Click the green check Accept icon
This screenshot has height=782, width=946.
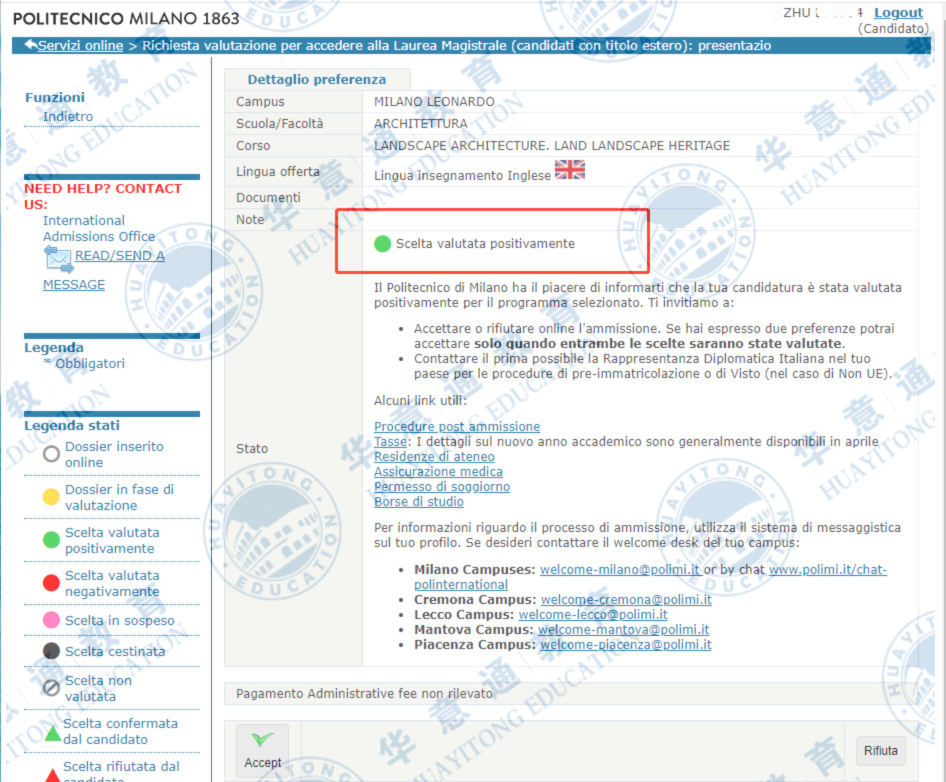coord(262,739)
